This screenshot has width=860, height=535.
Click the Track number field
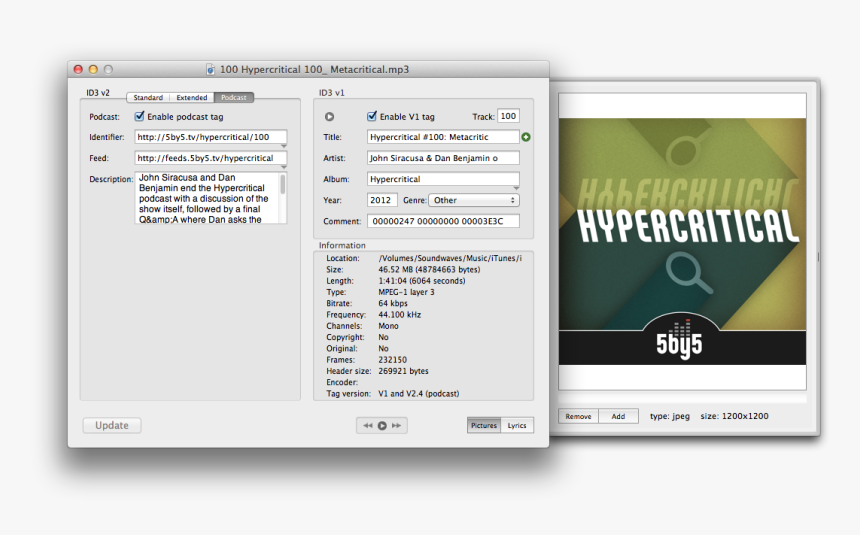pos(508,116)
